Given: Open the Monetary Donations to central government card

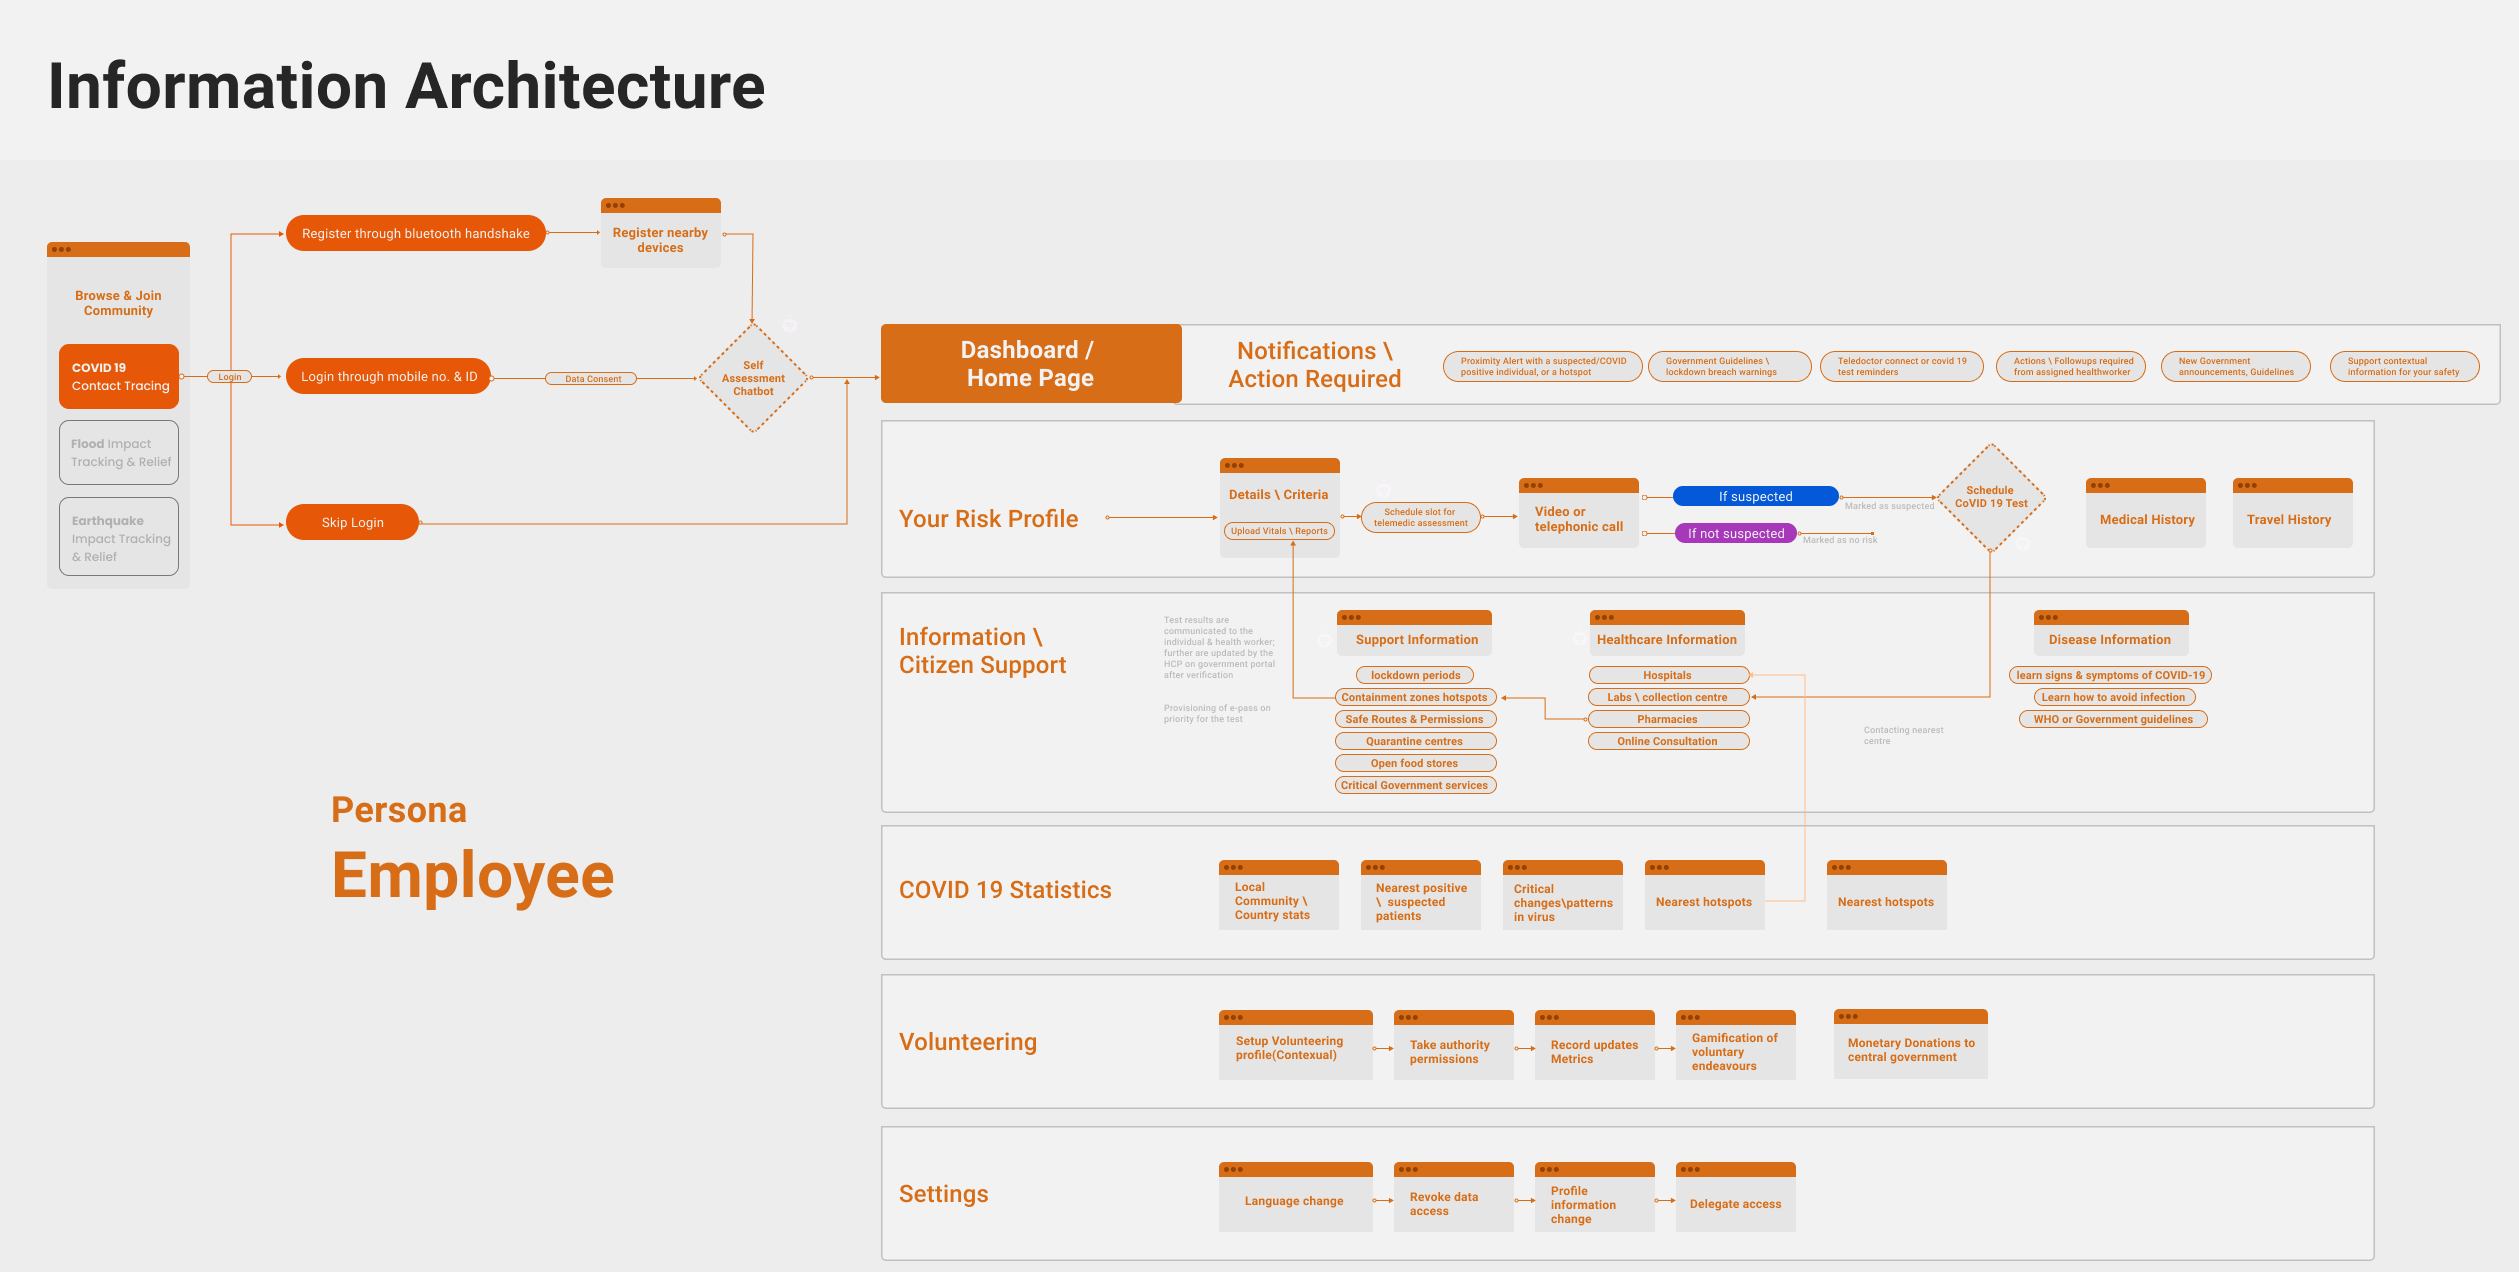Looking at the screenshot, I should tap(1910, 1049).
